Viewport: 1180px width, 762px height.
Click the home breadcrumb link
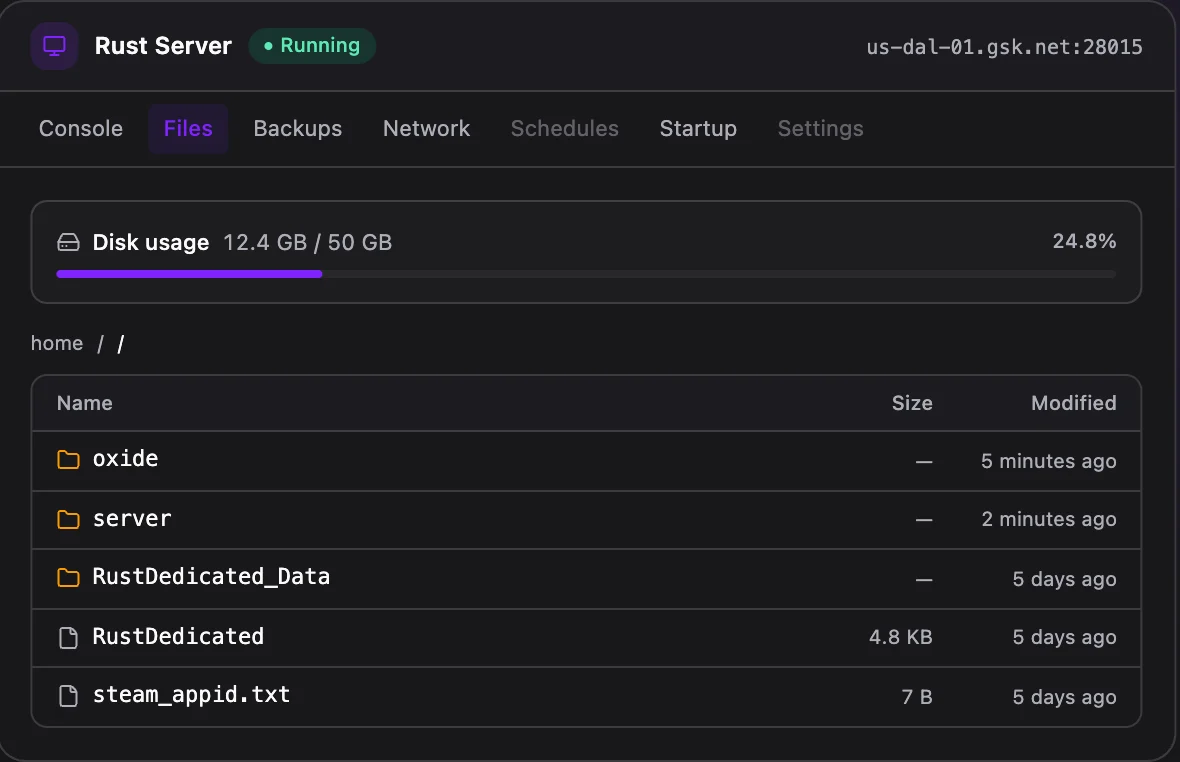coord(57,343)
